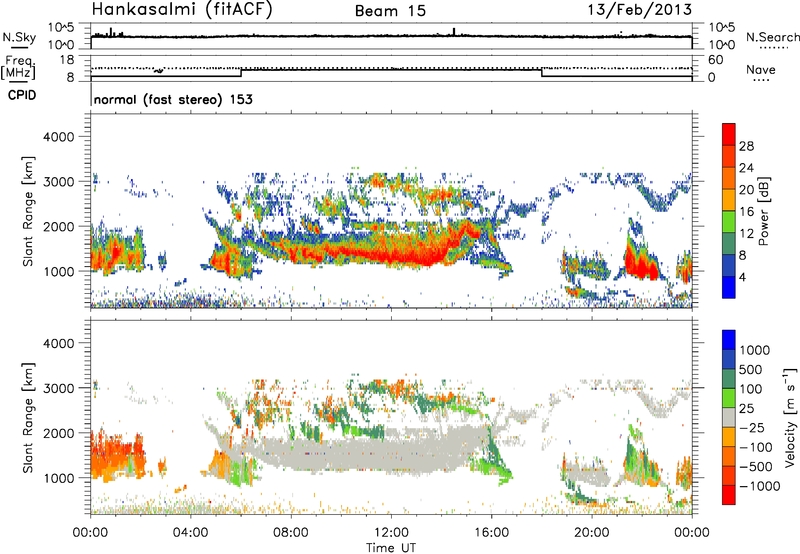Image resolution: width=800 pixels, height=554 pixels.
Task: Click the 'Velocity [m s⁻¹]' colorbar label
Action: pos(790,417)
